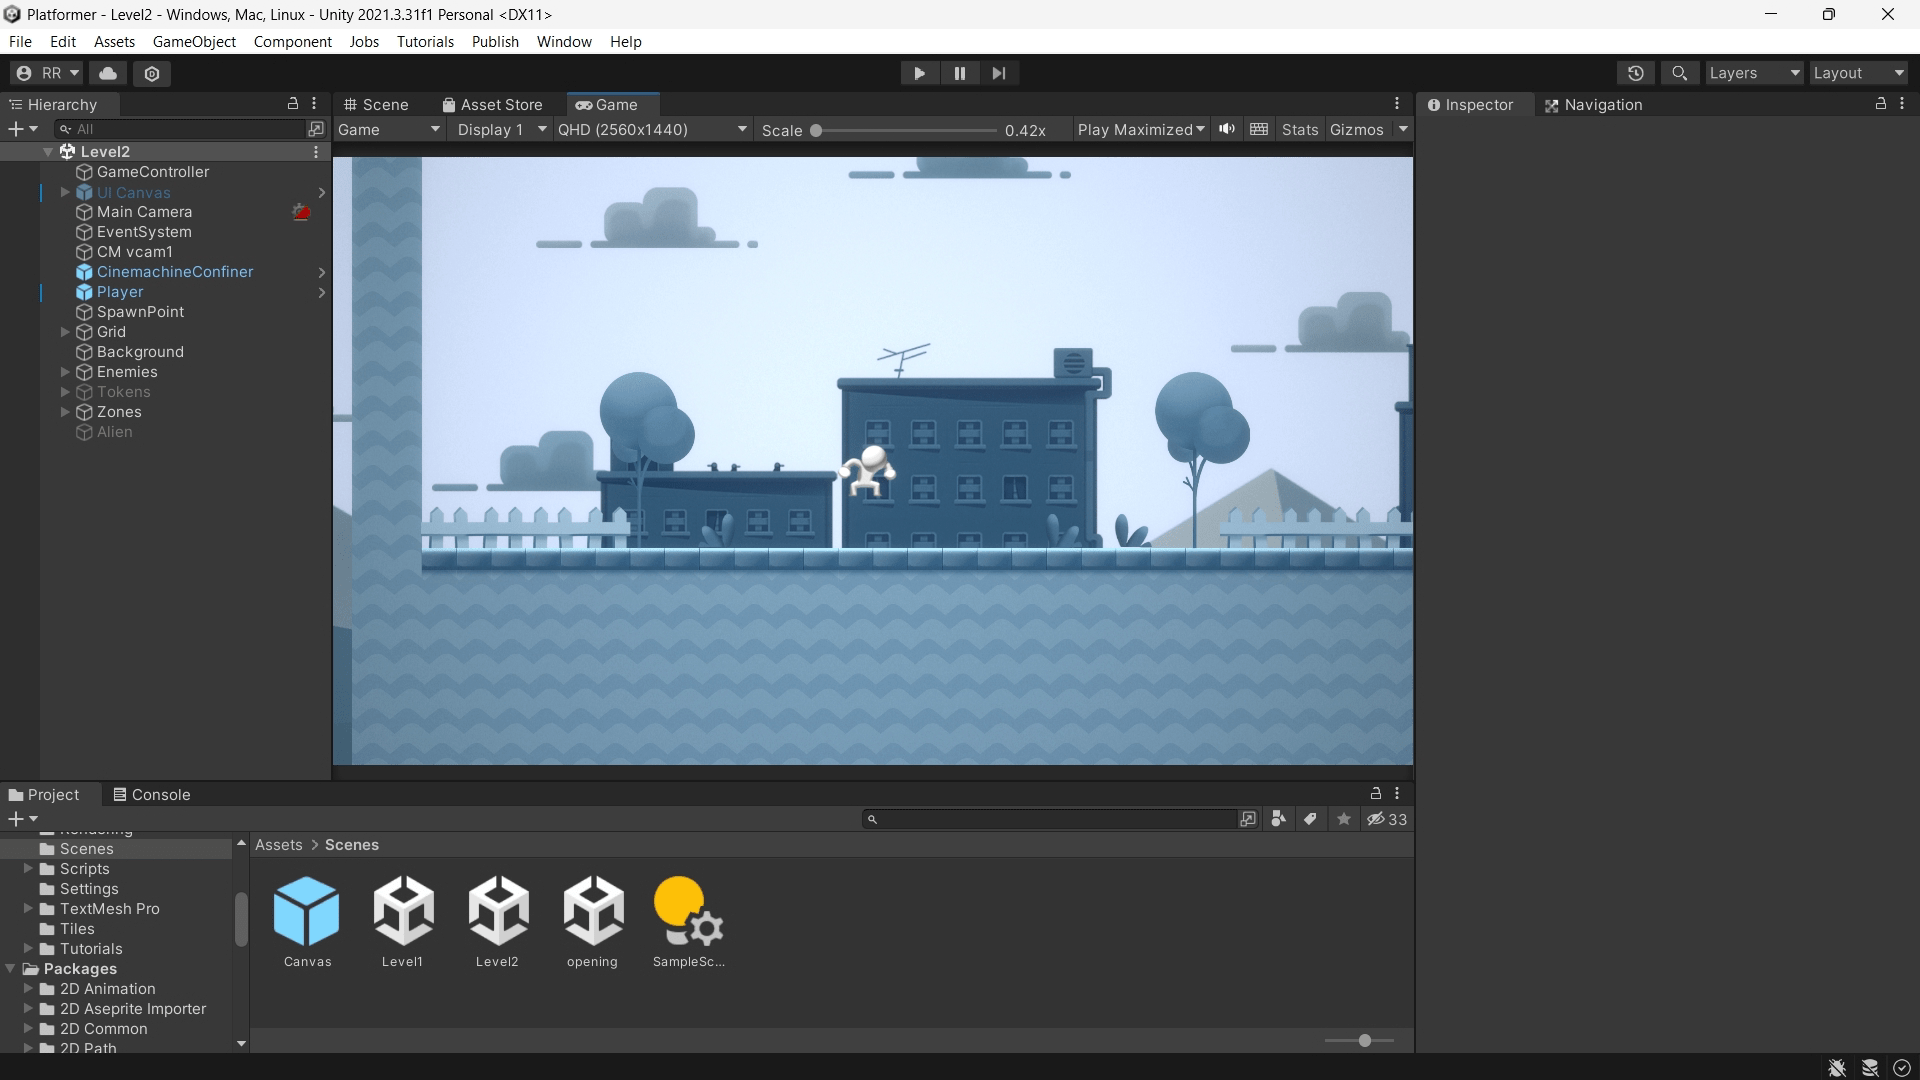1920x1080 pixels.
Task: Select the Level1 scene asset
Action: click(403, 922)
